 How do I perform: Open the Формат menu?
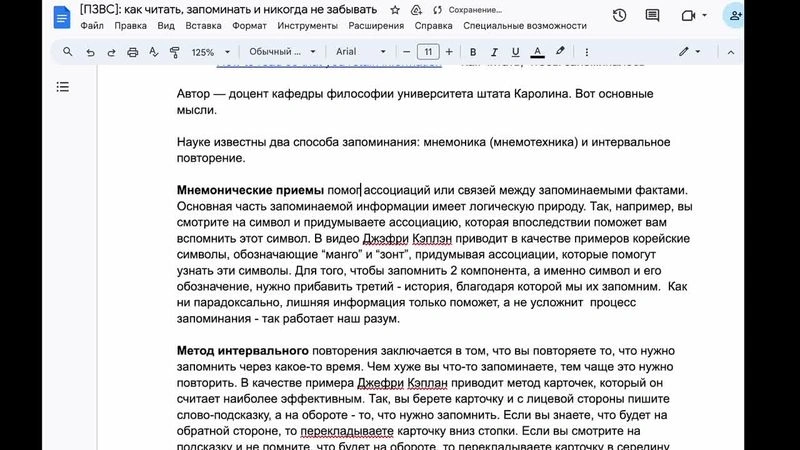click(249, 26)
